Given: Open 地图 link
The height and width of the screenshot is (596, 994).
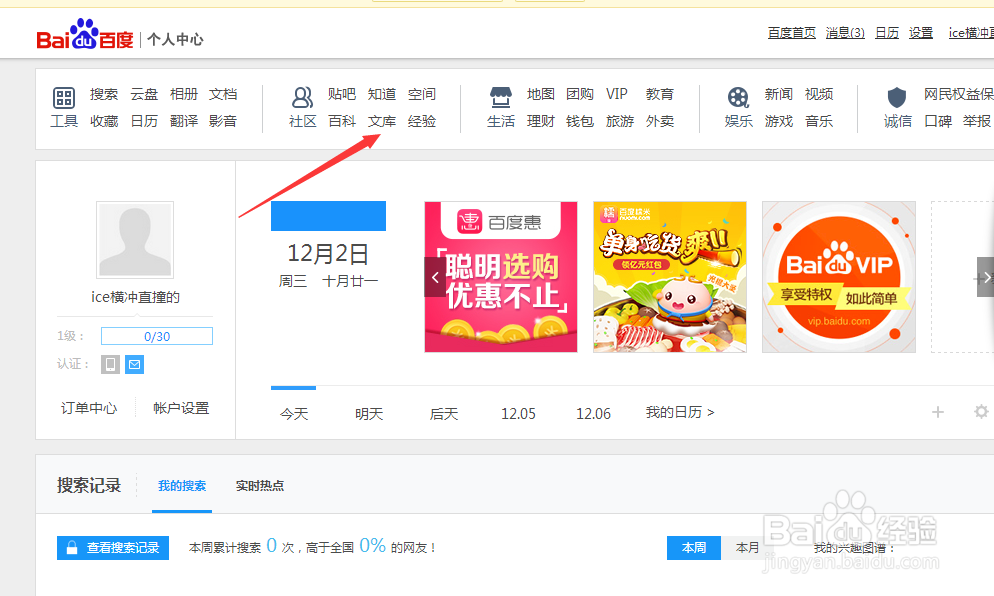Looking at the screenshot, I should (x=541, y=94).
